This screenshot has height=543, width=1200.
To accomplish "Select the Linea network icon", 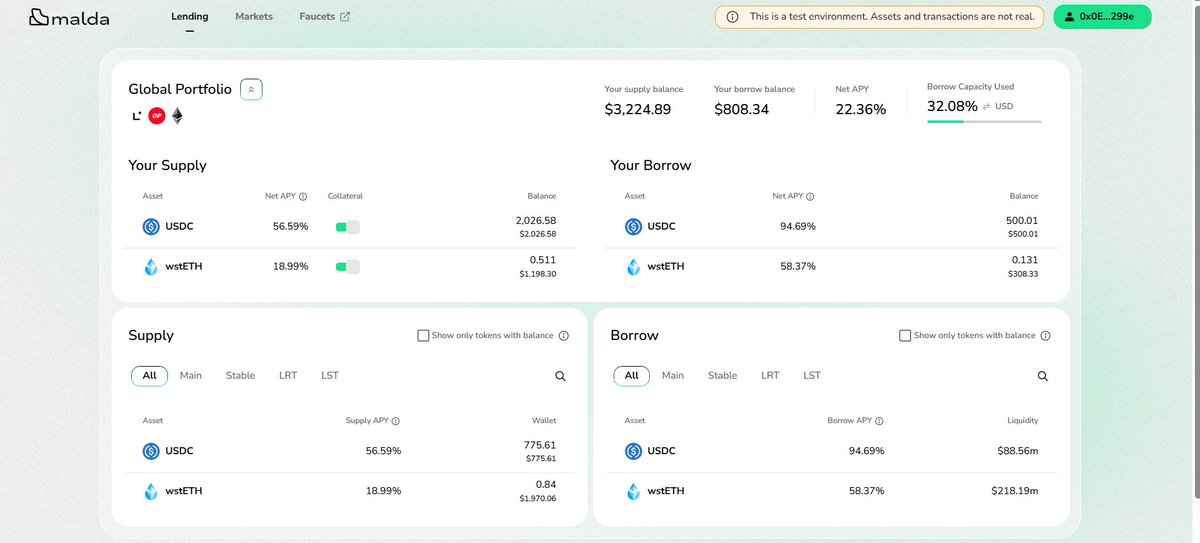I will (x=137, y=116).
